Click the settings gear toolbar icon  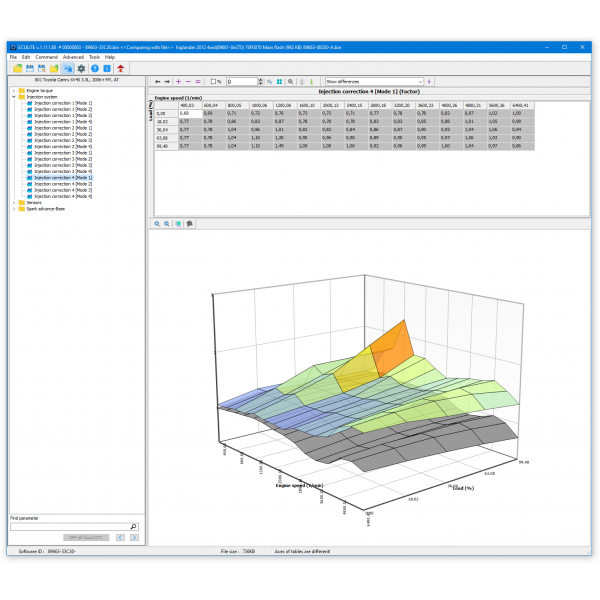tap(80, 68)
